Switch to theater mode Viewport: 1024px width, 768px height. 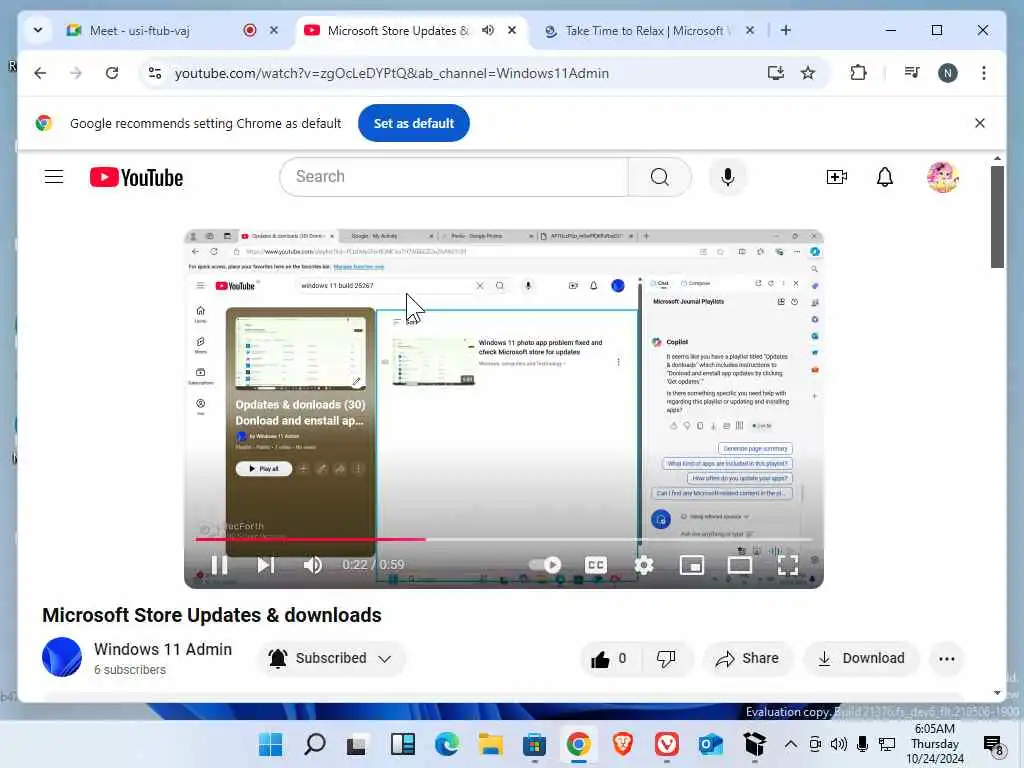click(739, 564)
